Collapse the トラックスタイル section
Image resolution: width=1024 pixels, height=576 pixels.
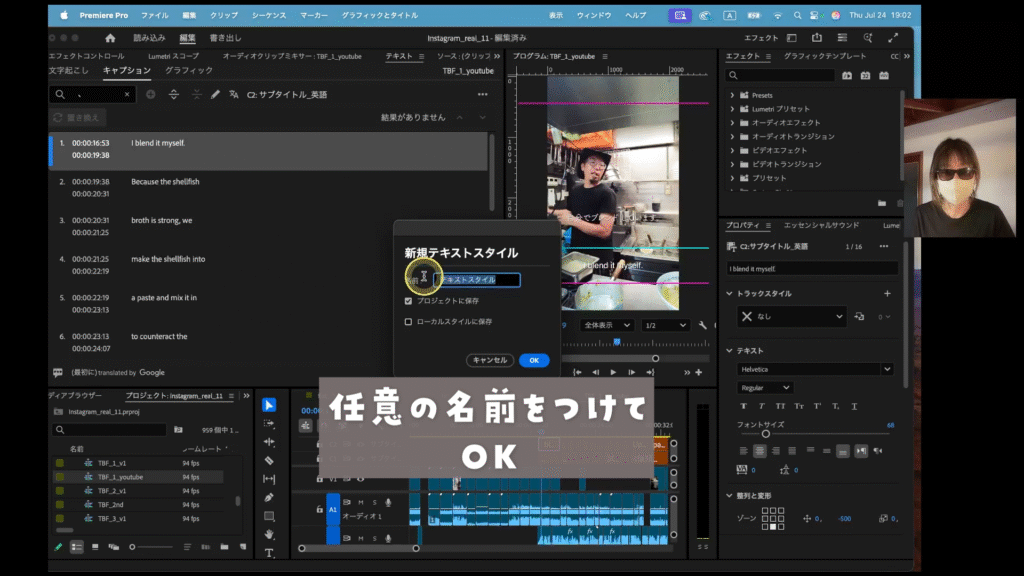coord(729,294)
